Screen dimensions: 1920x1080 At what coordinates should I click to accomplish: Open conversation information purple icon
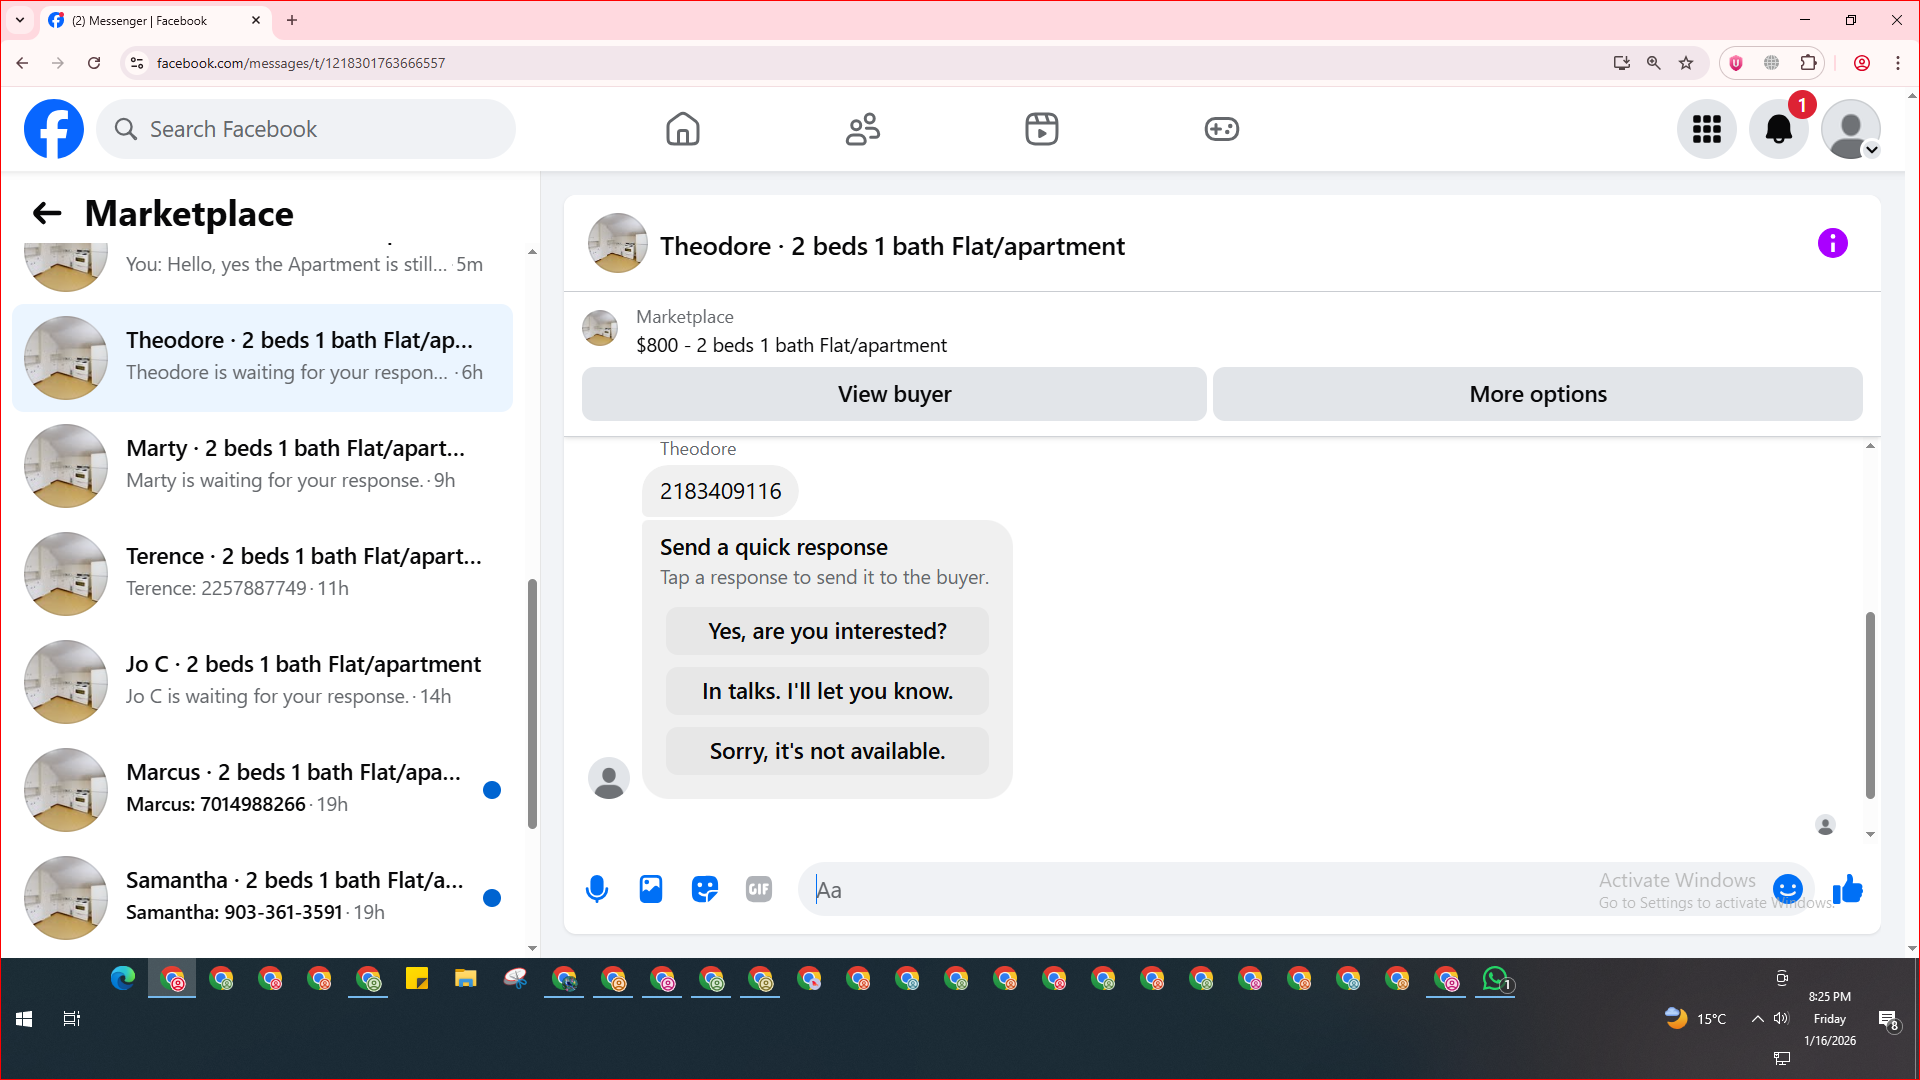tap(1832, 243)
